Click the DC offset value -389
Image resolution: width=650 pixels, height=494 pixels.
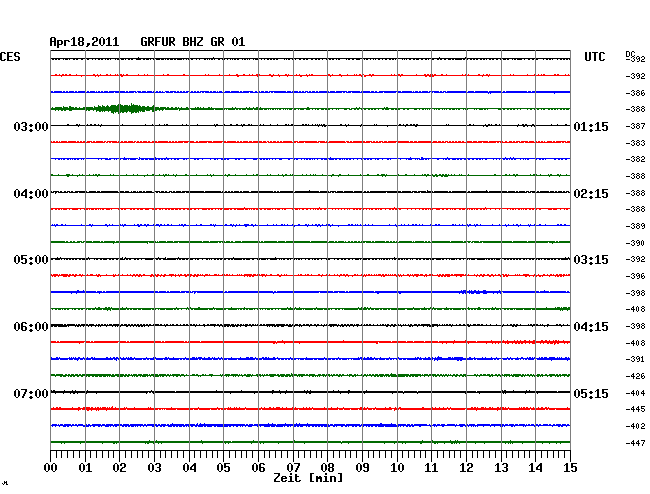tap(635, 226)
